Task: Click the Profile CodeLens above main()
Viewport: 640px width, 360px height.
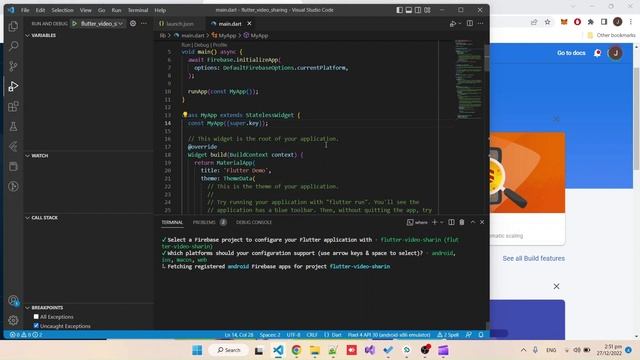Action: click(220, 44)
